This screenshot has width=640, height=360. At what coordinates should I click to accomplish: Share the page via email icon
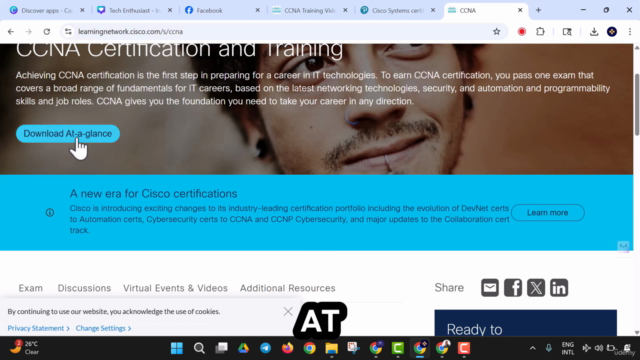coord(490,288)
